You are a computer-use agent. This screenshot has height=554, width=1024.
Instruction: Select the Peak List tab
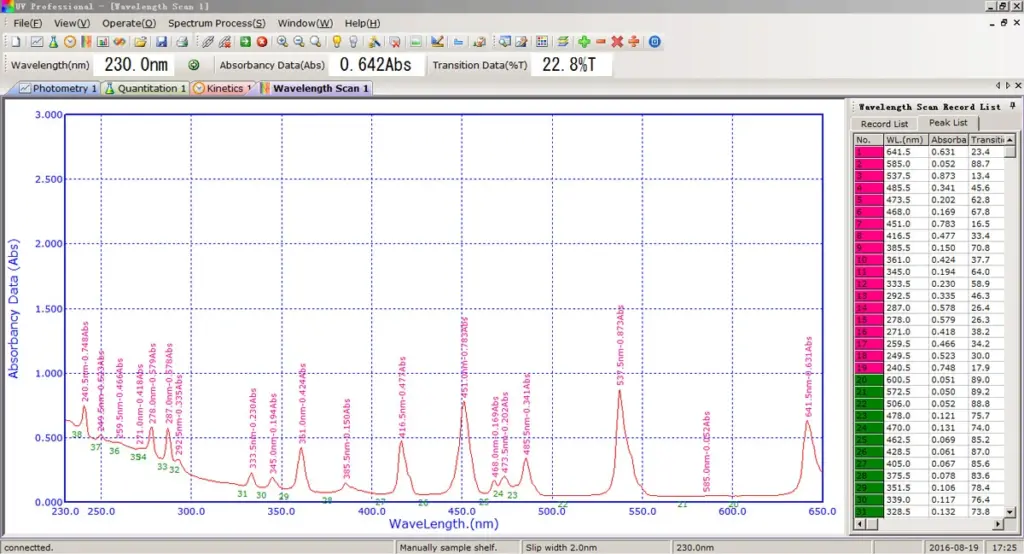pos(948,123)
